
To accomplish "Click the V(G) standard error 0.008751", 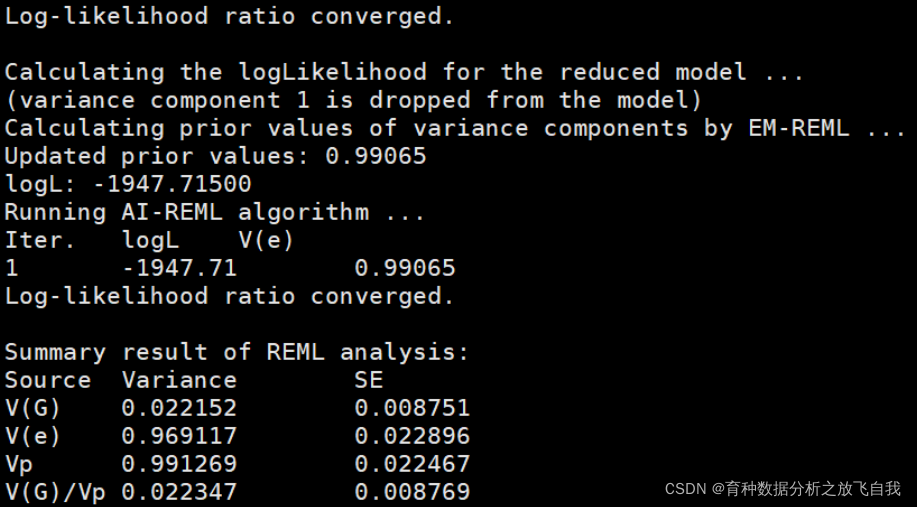I will [412, 408].
